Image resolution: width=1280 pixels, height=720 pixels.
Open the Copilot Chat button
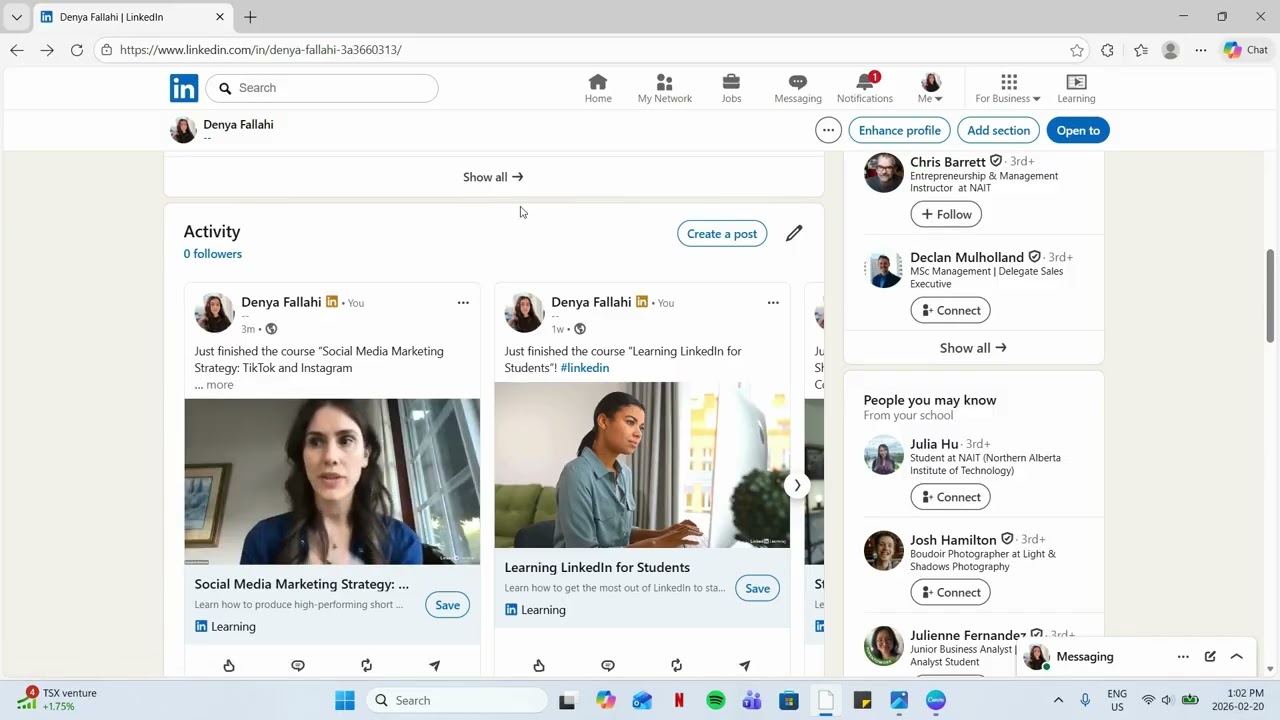[x=1246, y=50]
